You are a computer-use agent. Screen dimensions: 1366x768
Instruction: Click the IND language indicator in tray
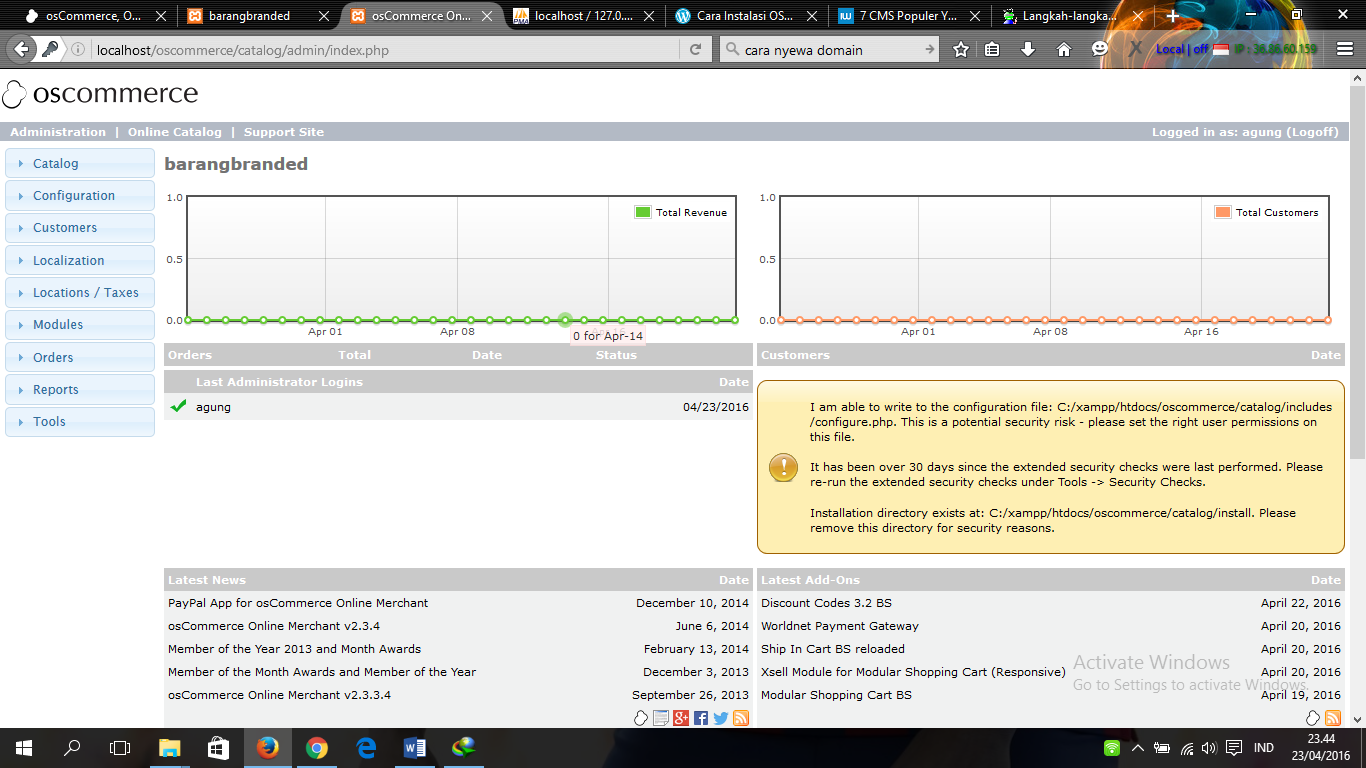pyautogui.click(x=1264, y=748)
